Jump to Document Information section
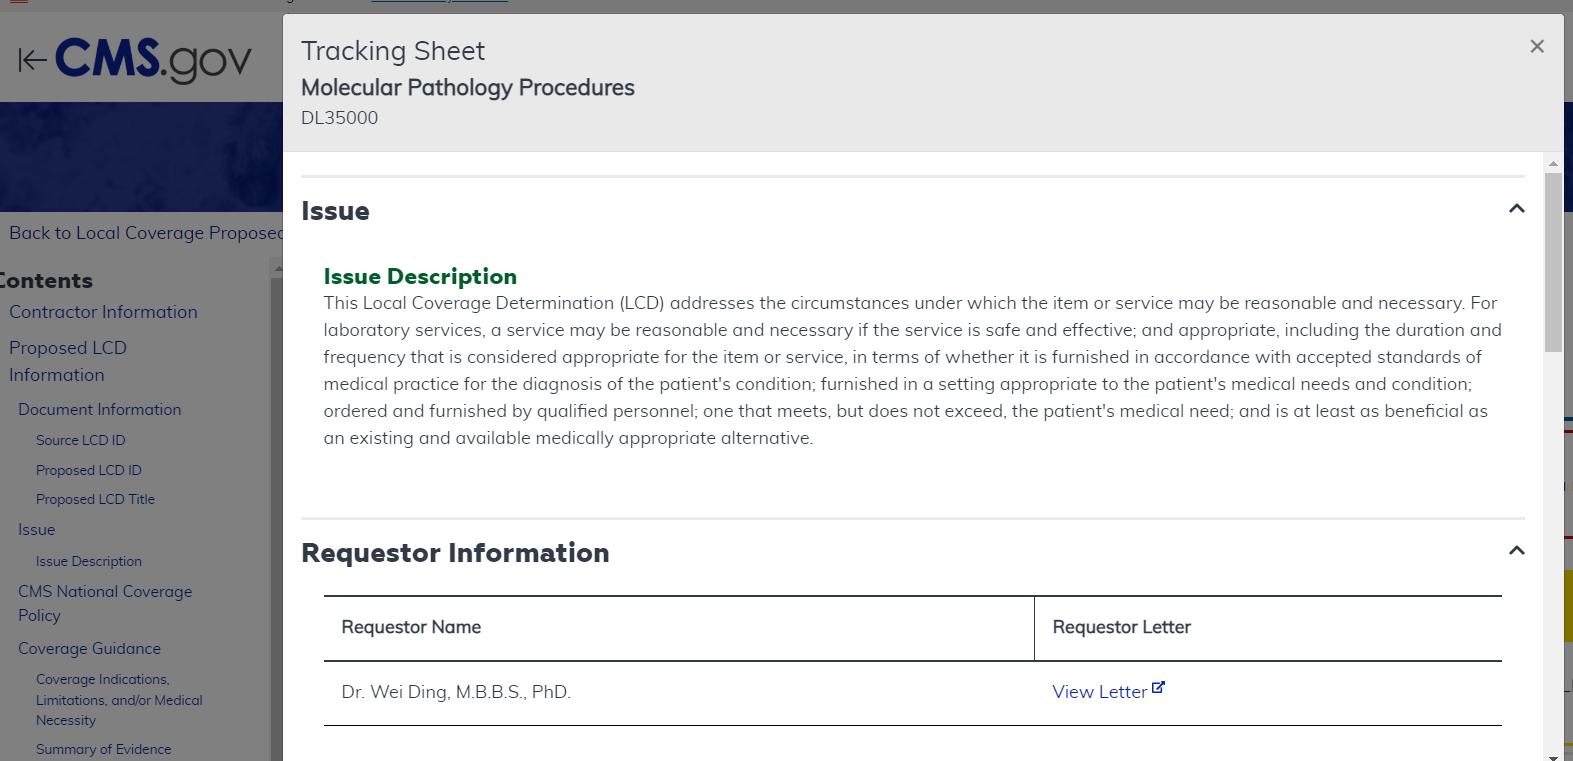This screenshot has width=1573, height=761. click(x=99, y=410)
